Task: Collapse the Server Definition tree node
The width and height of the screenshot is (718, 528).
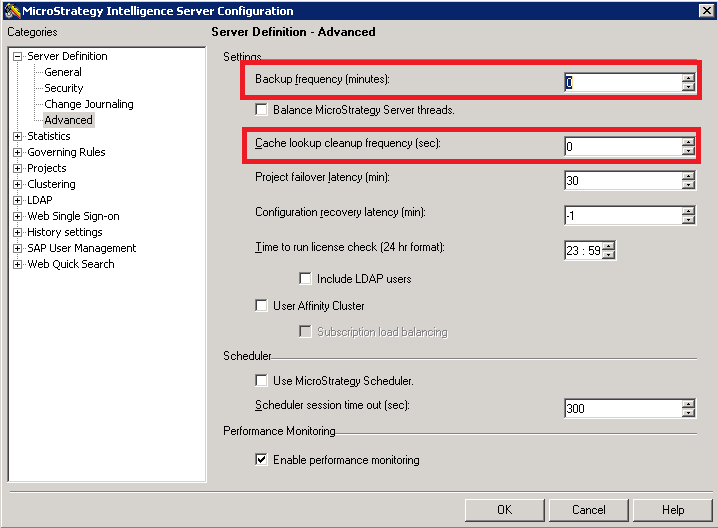Action: 17,56
